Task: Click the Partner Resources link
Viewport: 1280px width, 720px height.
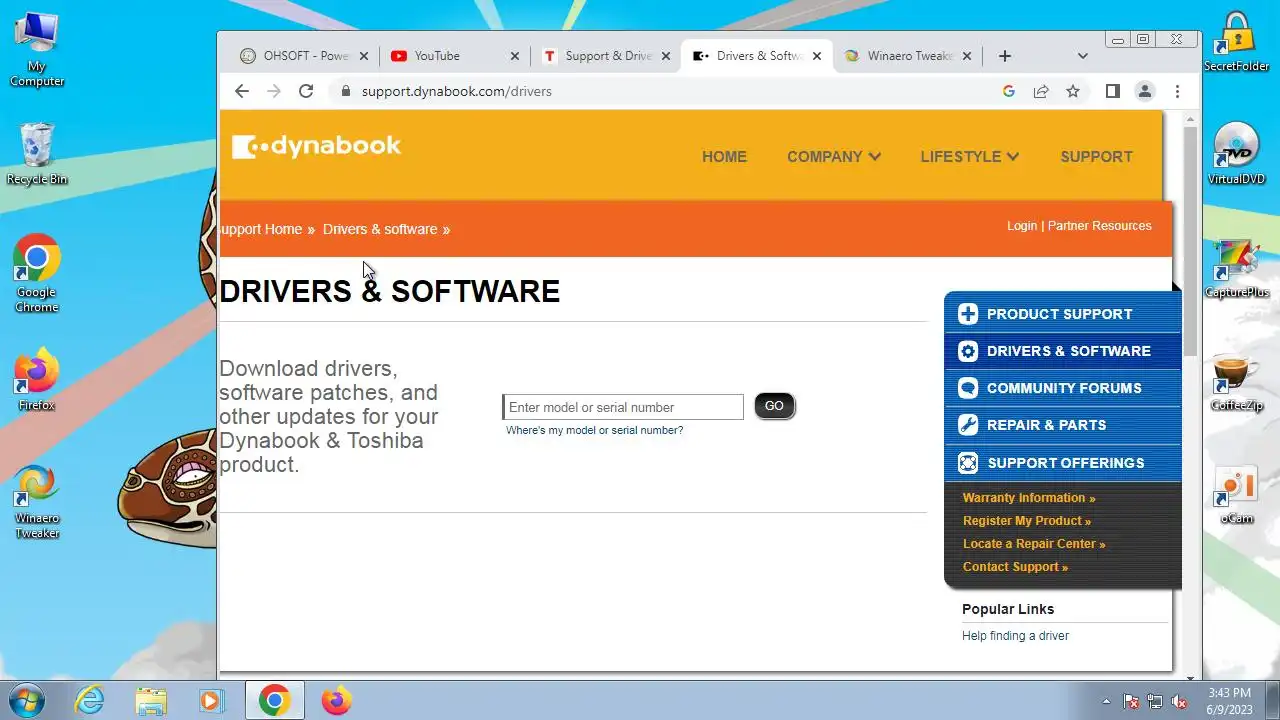Action: point(1099,226)
